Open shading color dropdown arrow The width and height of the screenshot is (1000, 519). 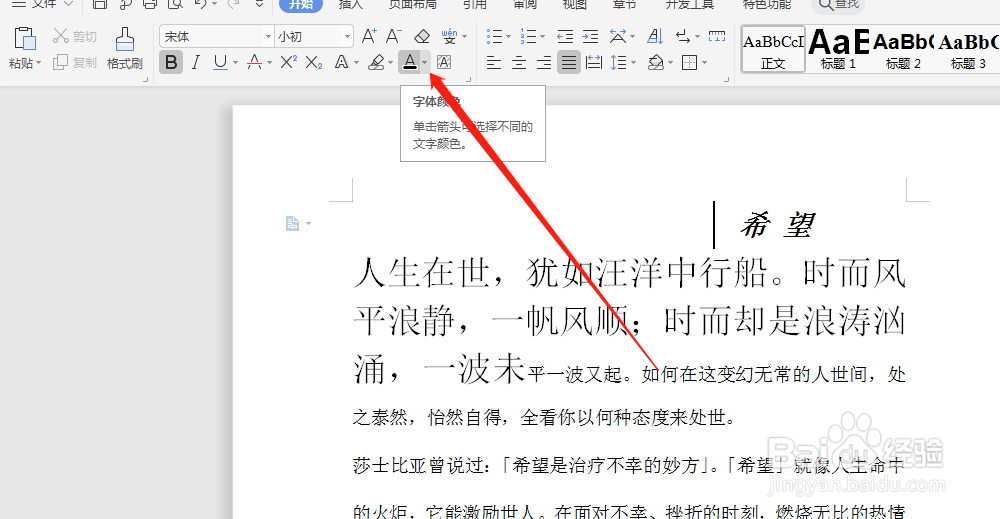(670, 62)
